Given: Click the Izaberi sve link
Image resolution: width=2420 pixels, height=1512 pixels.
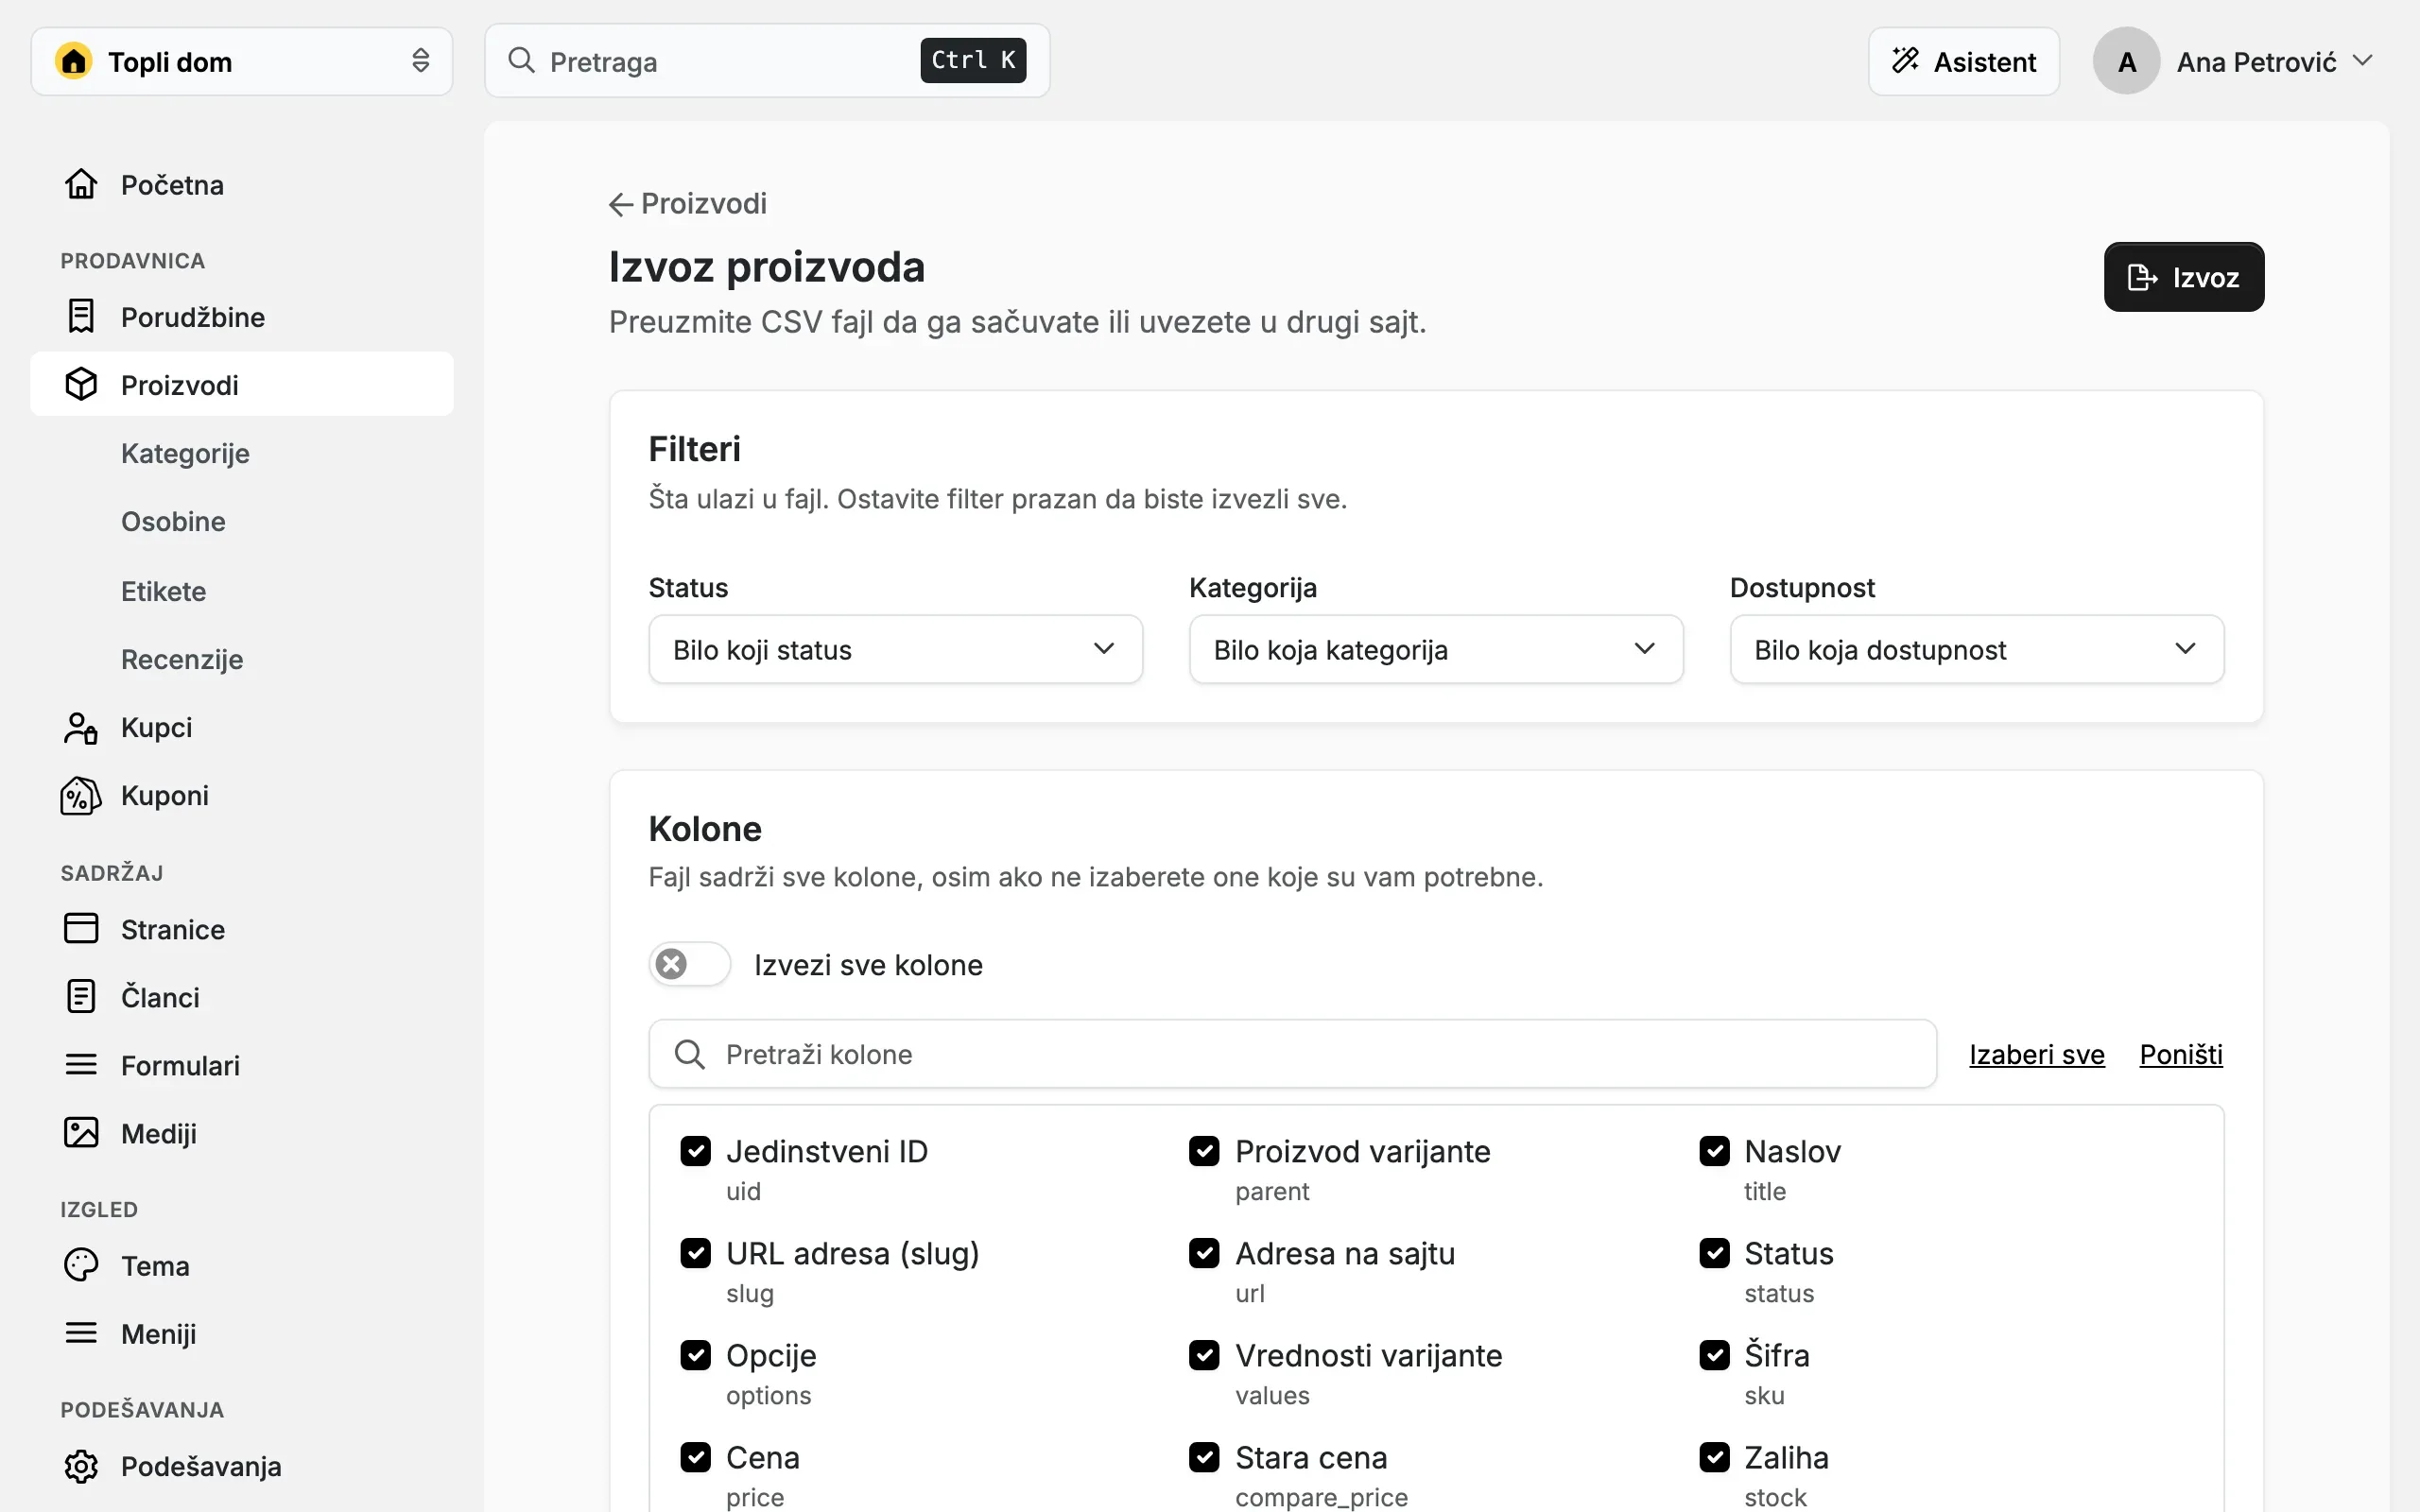Looking at the screenshot, I should coord(2037,1054).
